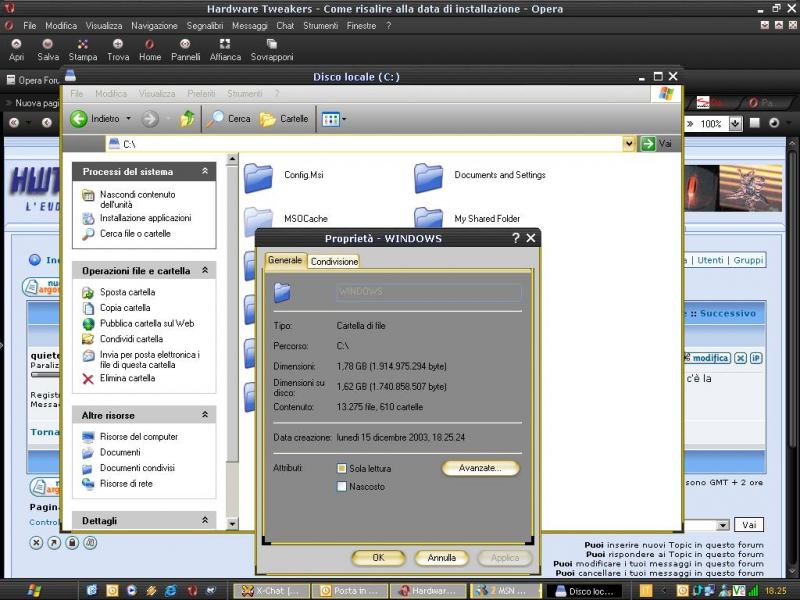Open the Opera File menu
Screen dimensions: 800x600
coord(30,26)
